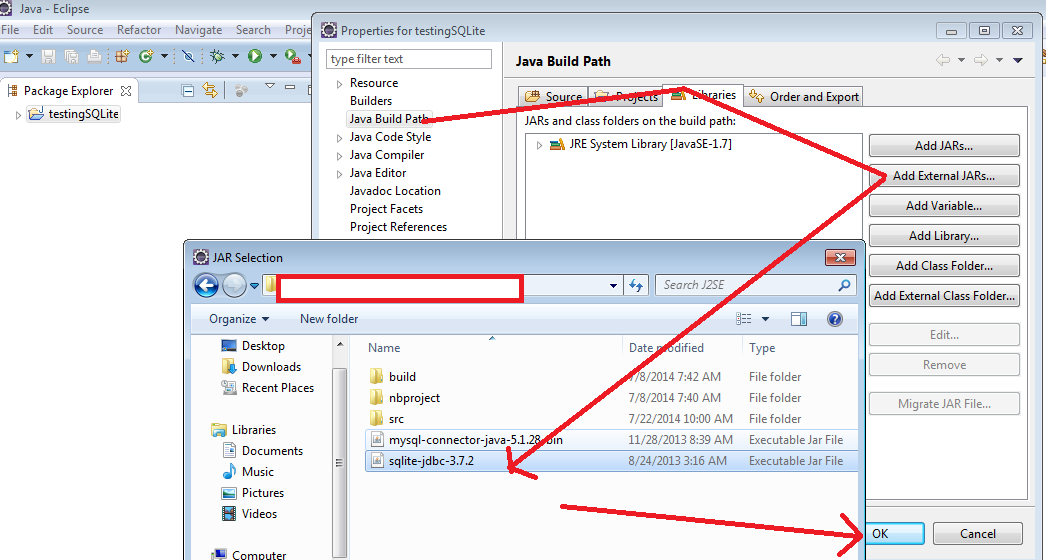
Task: Click the Debug bug icon in toolbar
Action: [x=216, y=57]
